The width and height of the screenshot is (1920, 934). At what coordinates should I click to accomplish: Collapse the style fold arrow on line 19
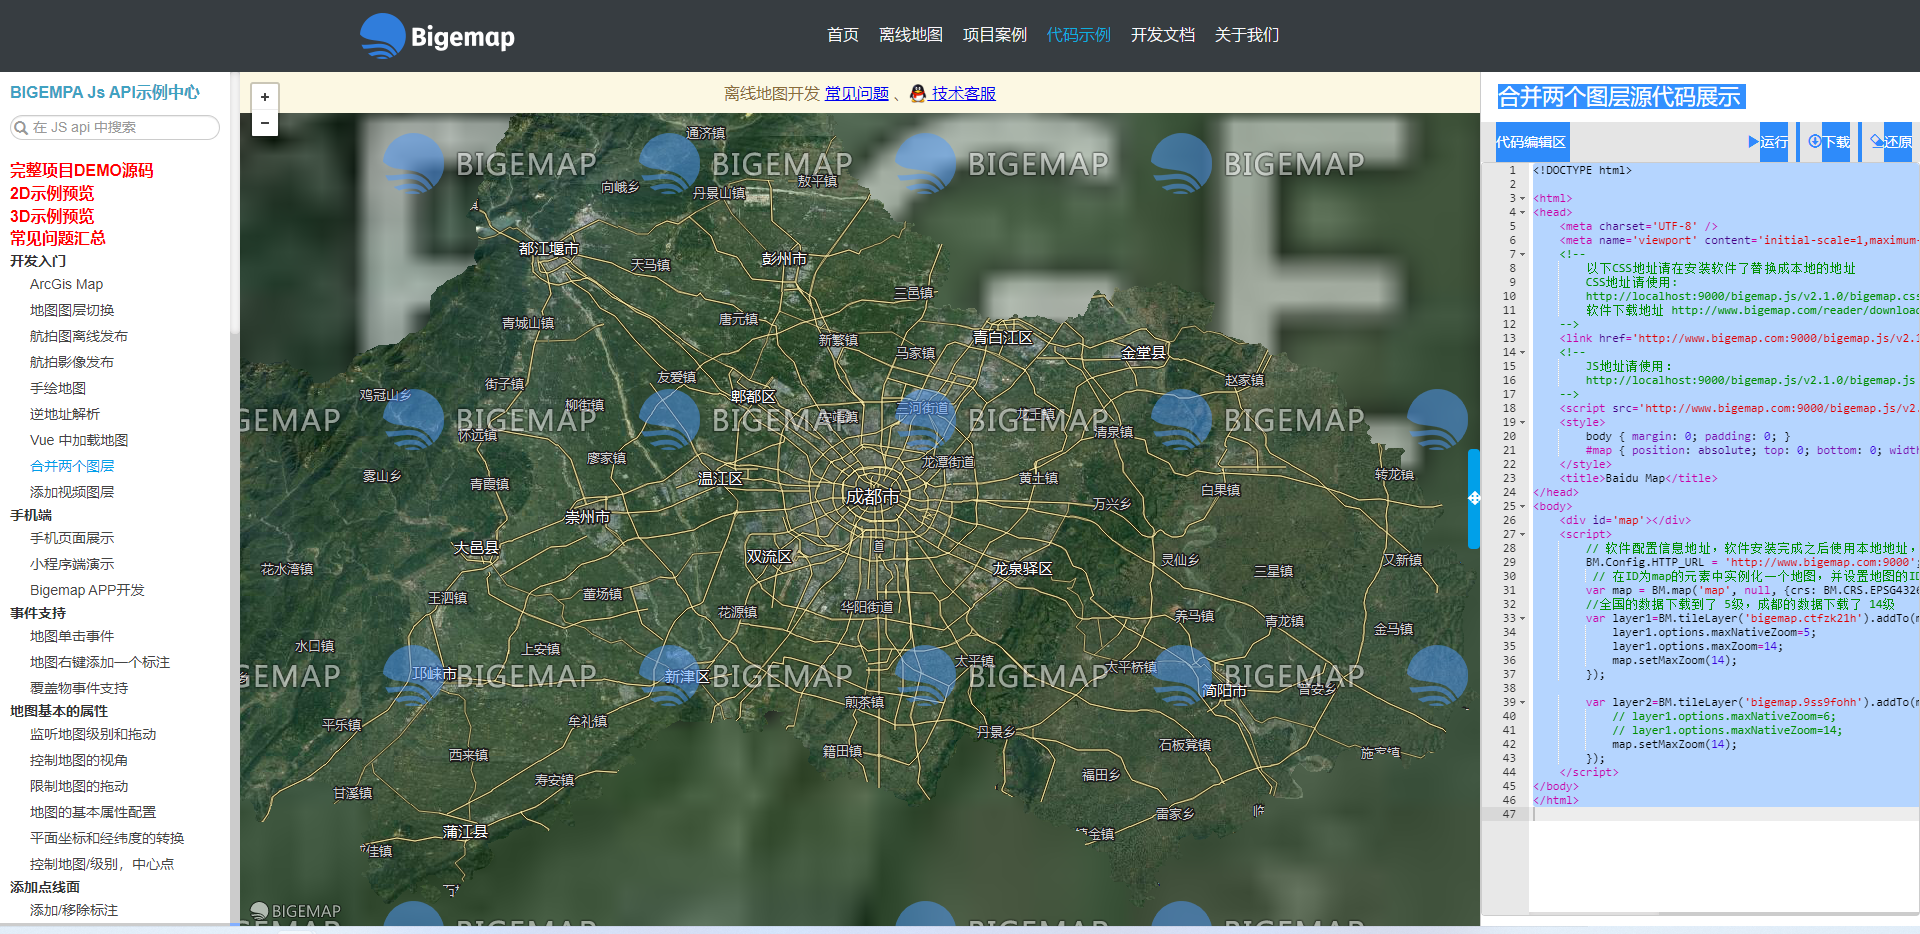click(1522, 422)
